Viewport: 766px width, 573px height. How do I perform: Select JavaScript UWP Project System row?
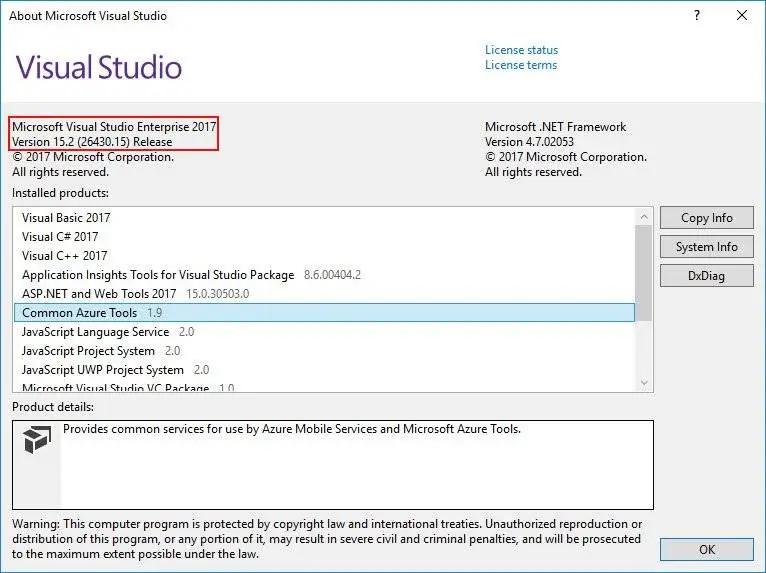[x=324, y=370]
